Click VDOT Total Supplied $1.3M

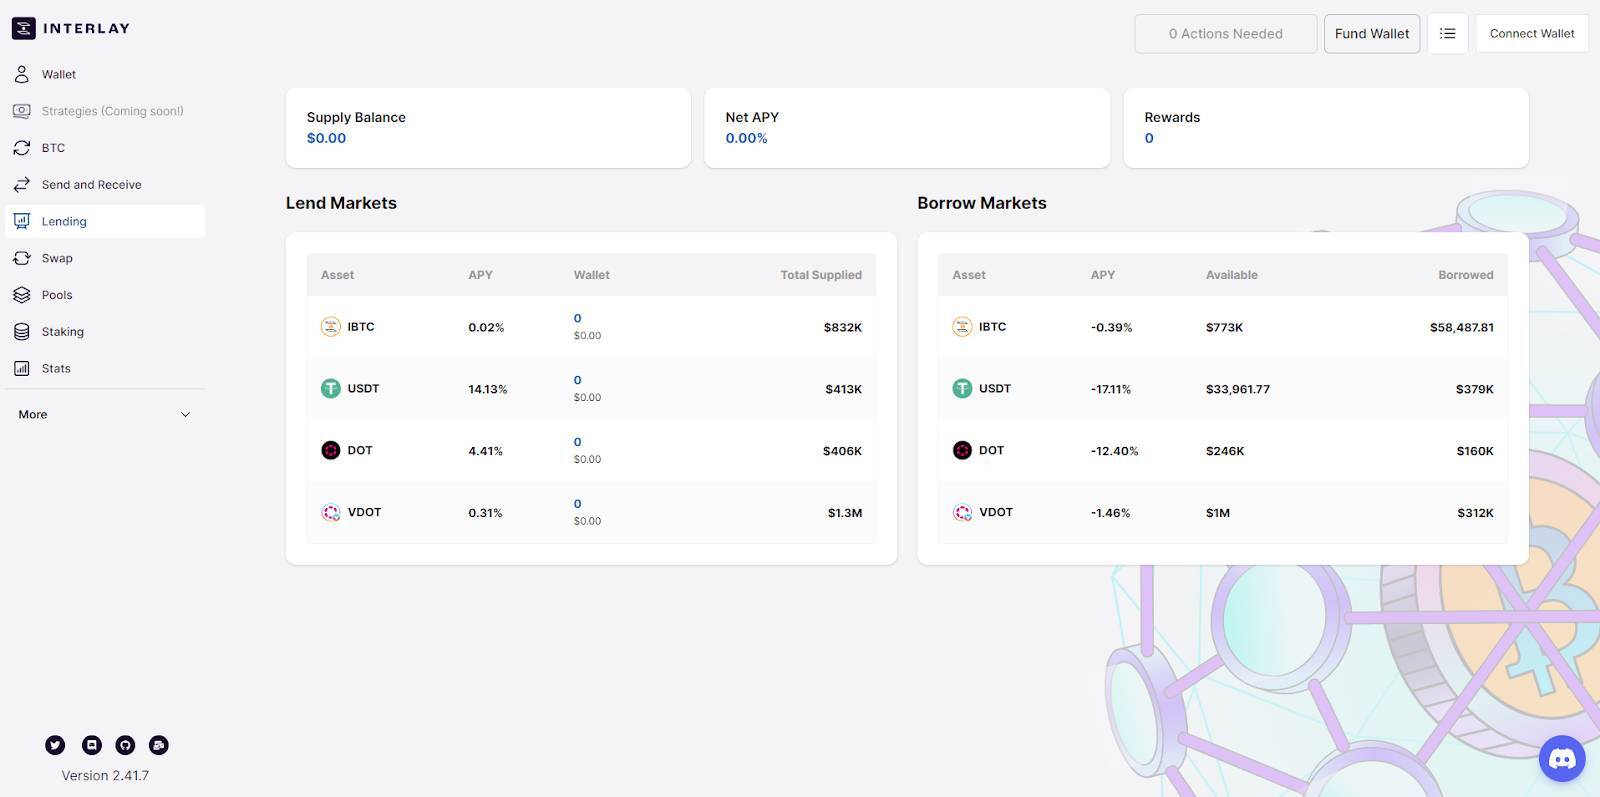(845, 513)
